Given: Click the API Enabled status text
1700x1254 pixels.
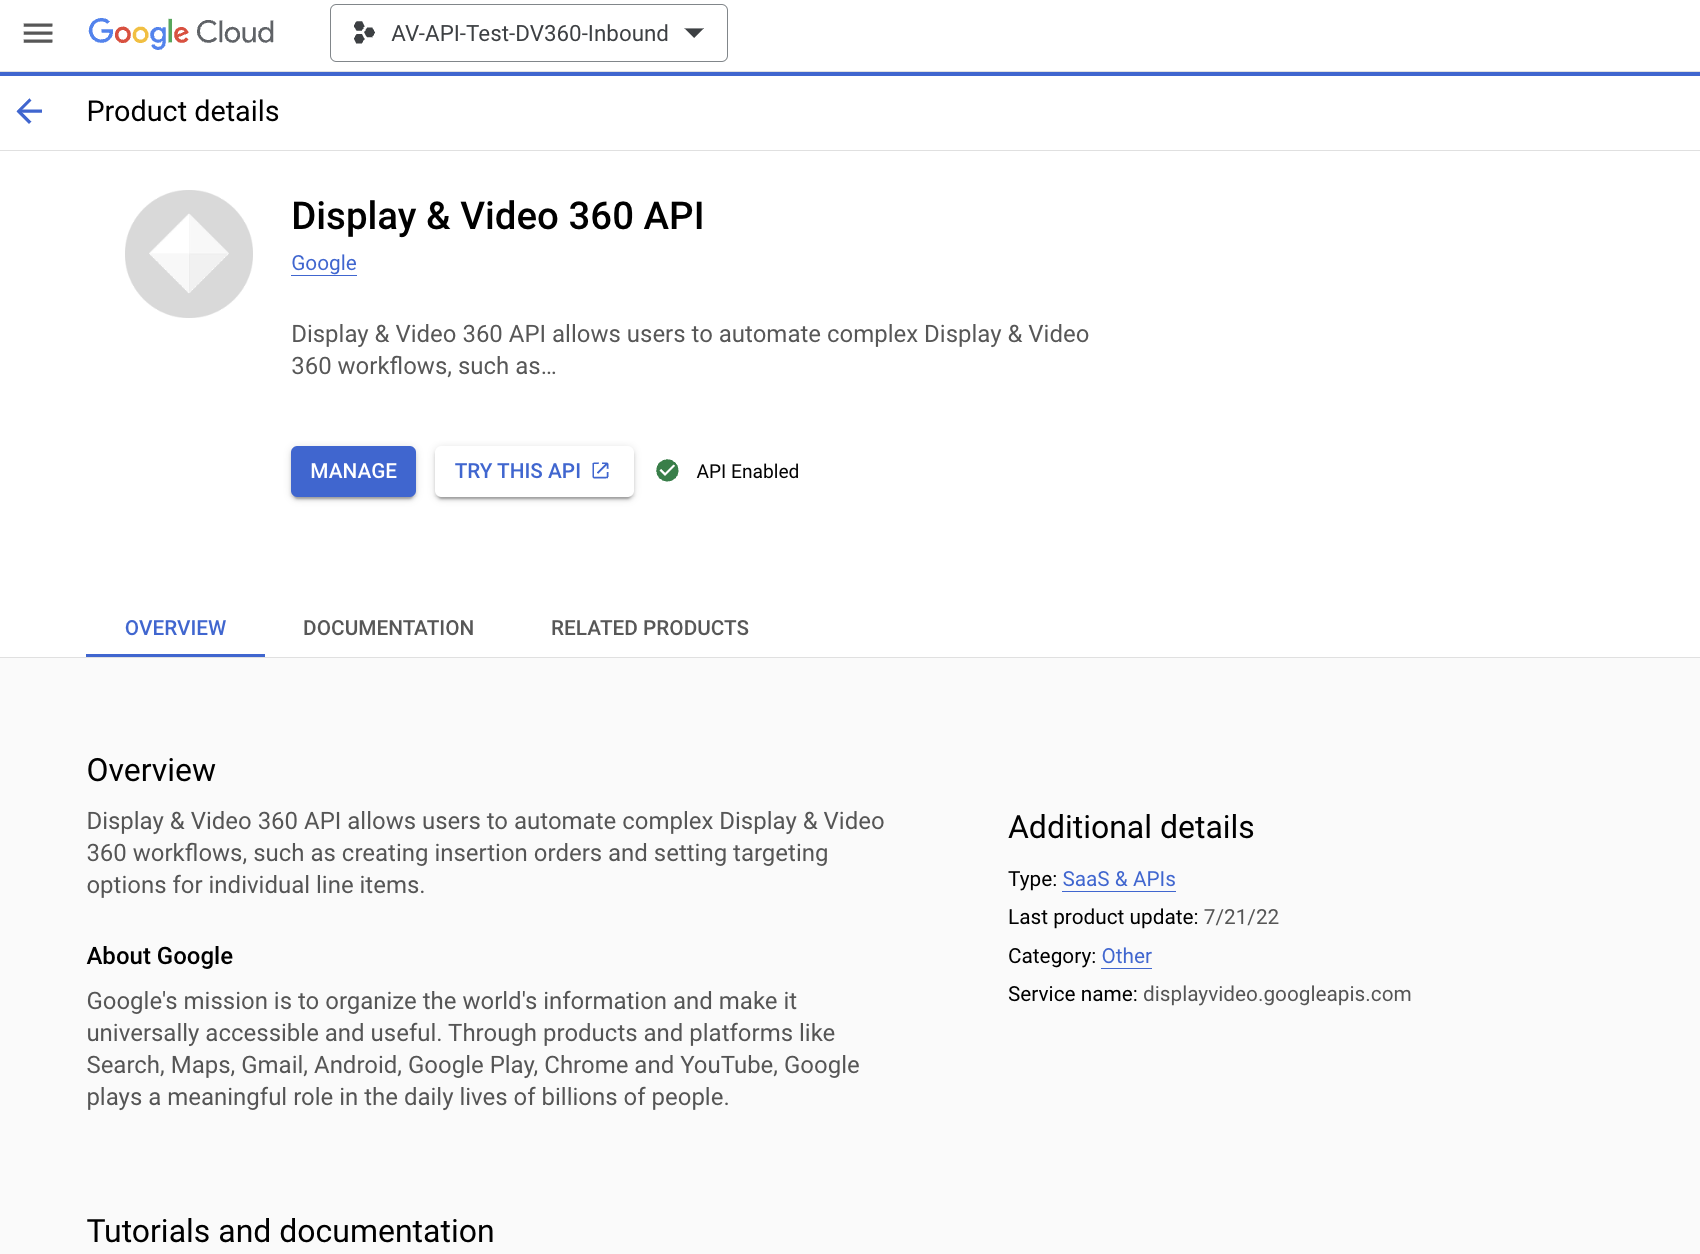Looking at the screenshot, I should (747, 471).
